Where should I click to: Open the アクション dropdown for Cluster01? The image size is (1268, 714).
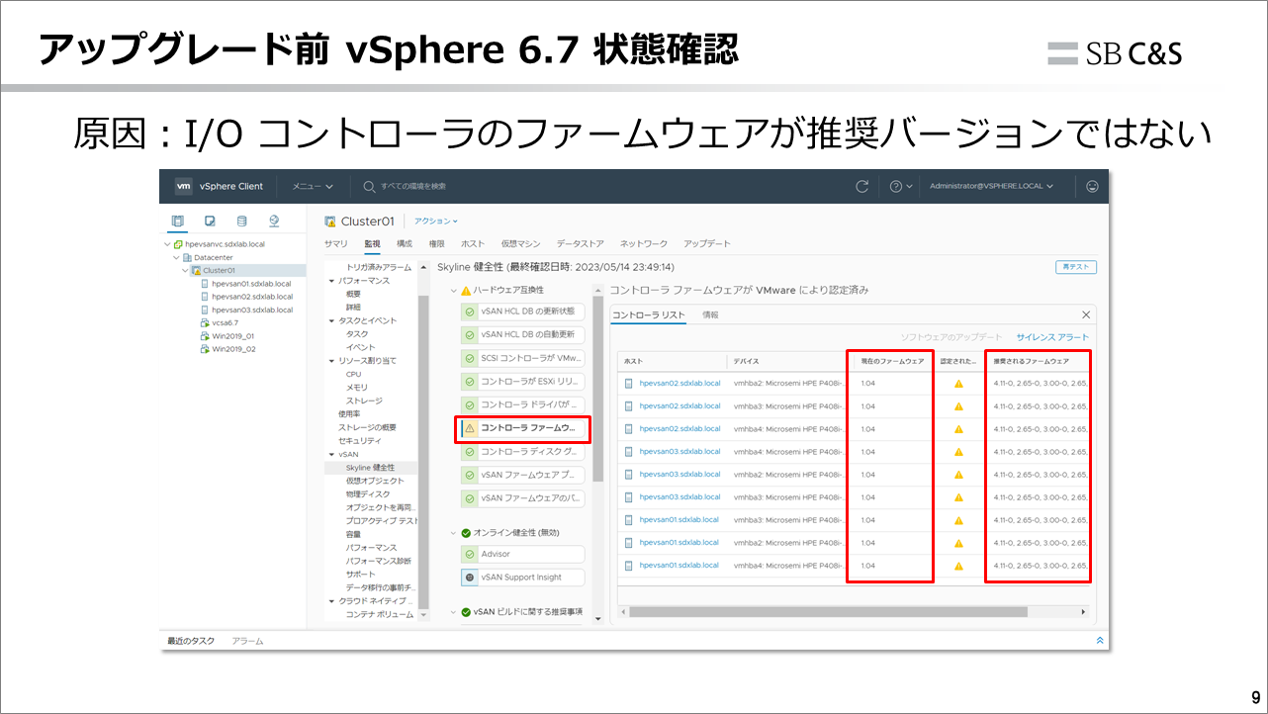436,221
